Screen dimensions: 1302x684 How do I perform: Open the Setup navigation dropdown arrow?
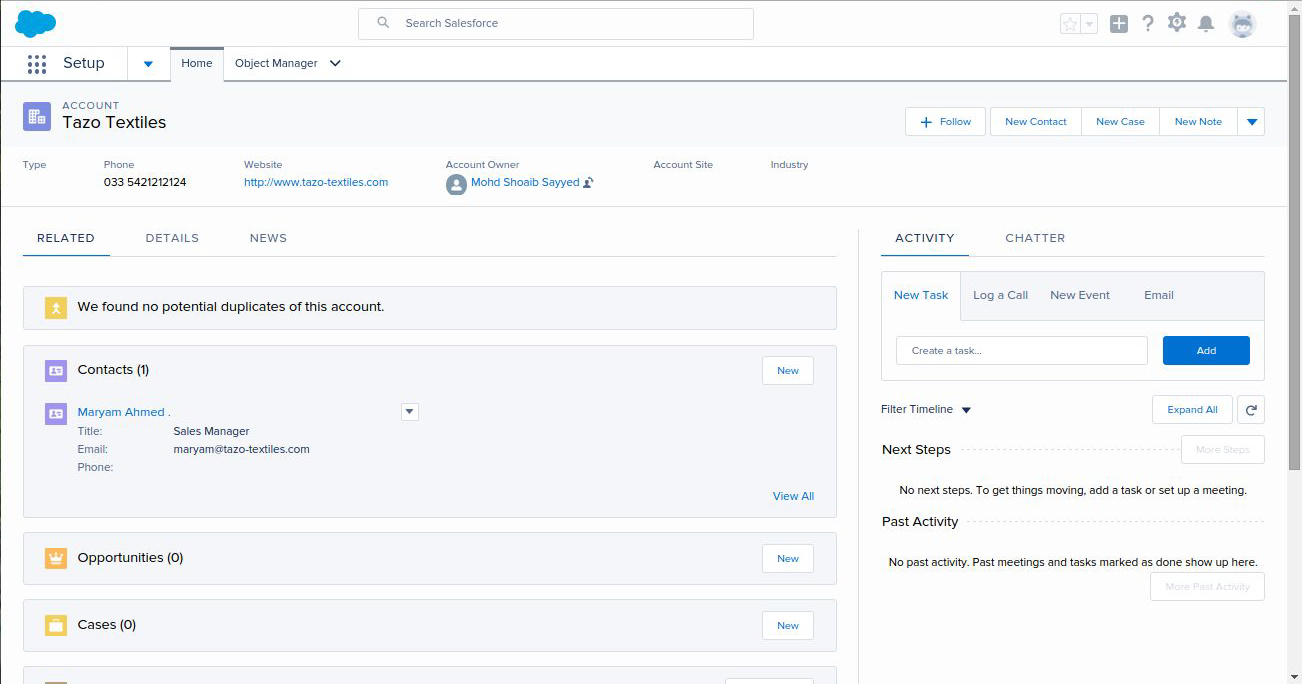148,64
